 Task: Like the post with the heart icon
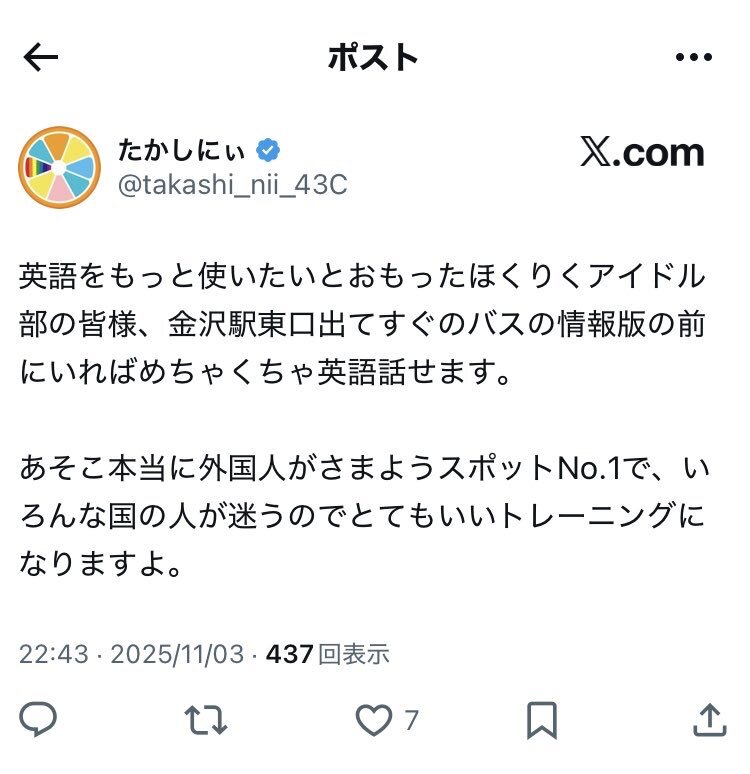click(x=374, y=720)
